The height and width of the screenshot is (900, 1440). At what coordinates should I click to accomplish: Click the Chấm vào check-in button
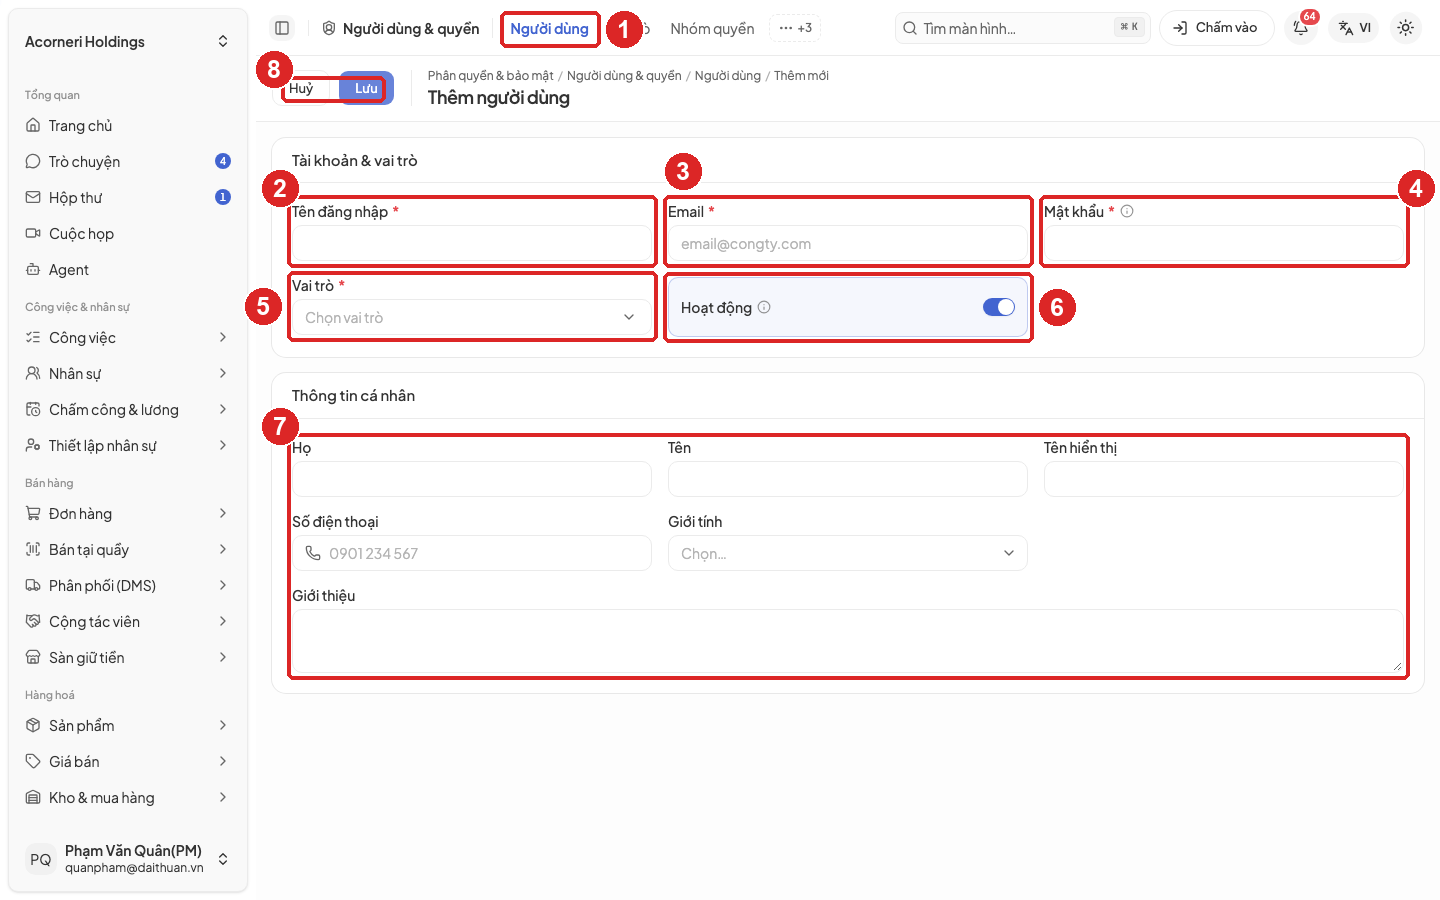coord(1216,28)
